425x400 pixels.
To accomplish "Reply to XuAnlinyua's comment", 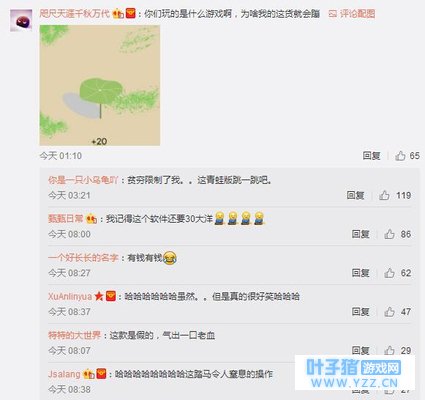I will (361, 312).
